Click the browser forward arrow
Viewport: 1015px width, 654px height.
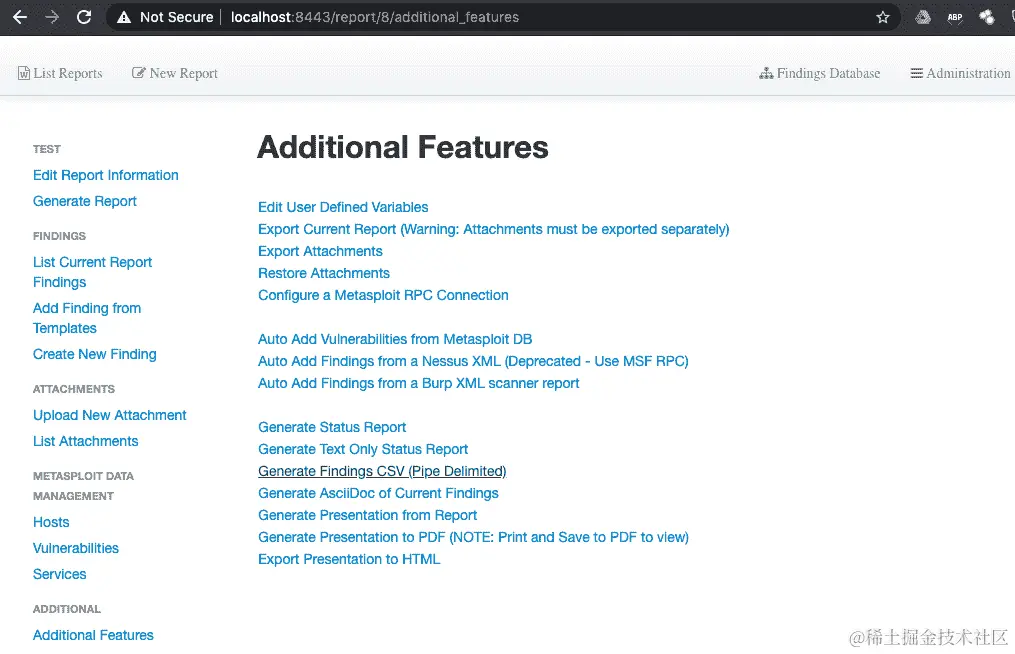click(x=52, y=17)
